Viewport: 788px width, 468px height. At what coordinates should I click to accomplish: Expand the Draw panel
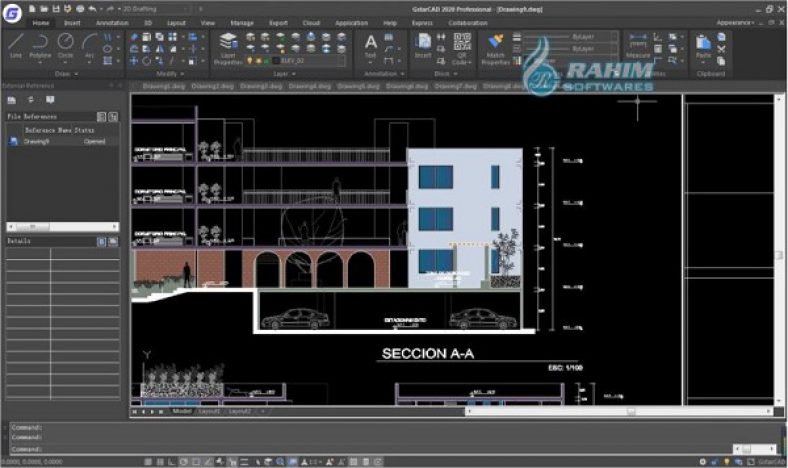point(66,74)
